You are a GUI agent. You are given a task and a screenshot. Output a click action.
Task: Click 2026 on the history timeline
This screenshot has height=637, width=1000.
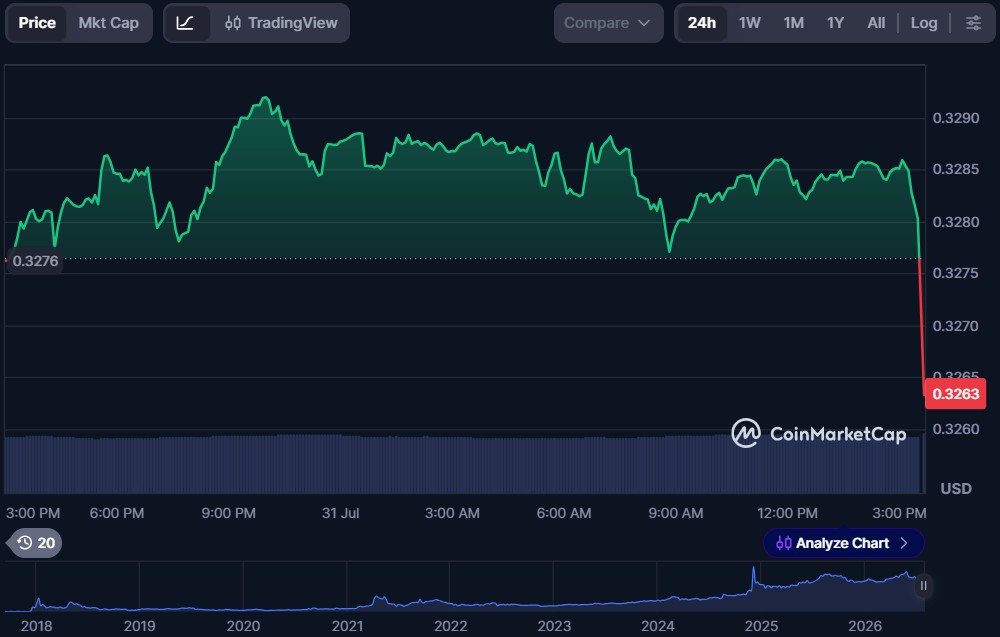pos(865,626)
